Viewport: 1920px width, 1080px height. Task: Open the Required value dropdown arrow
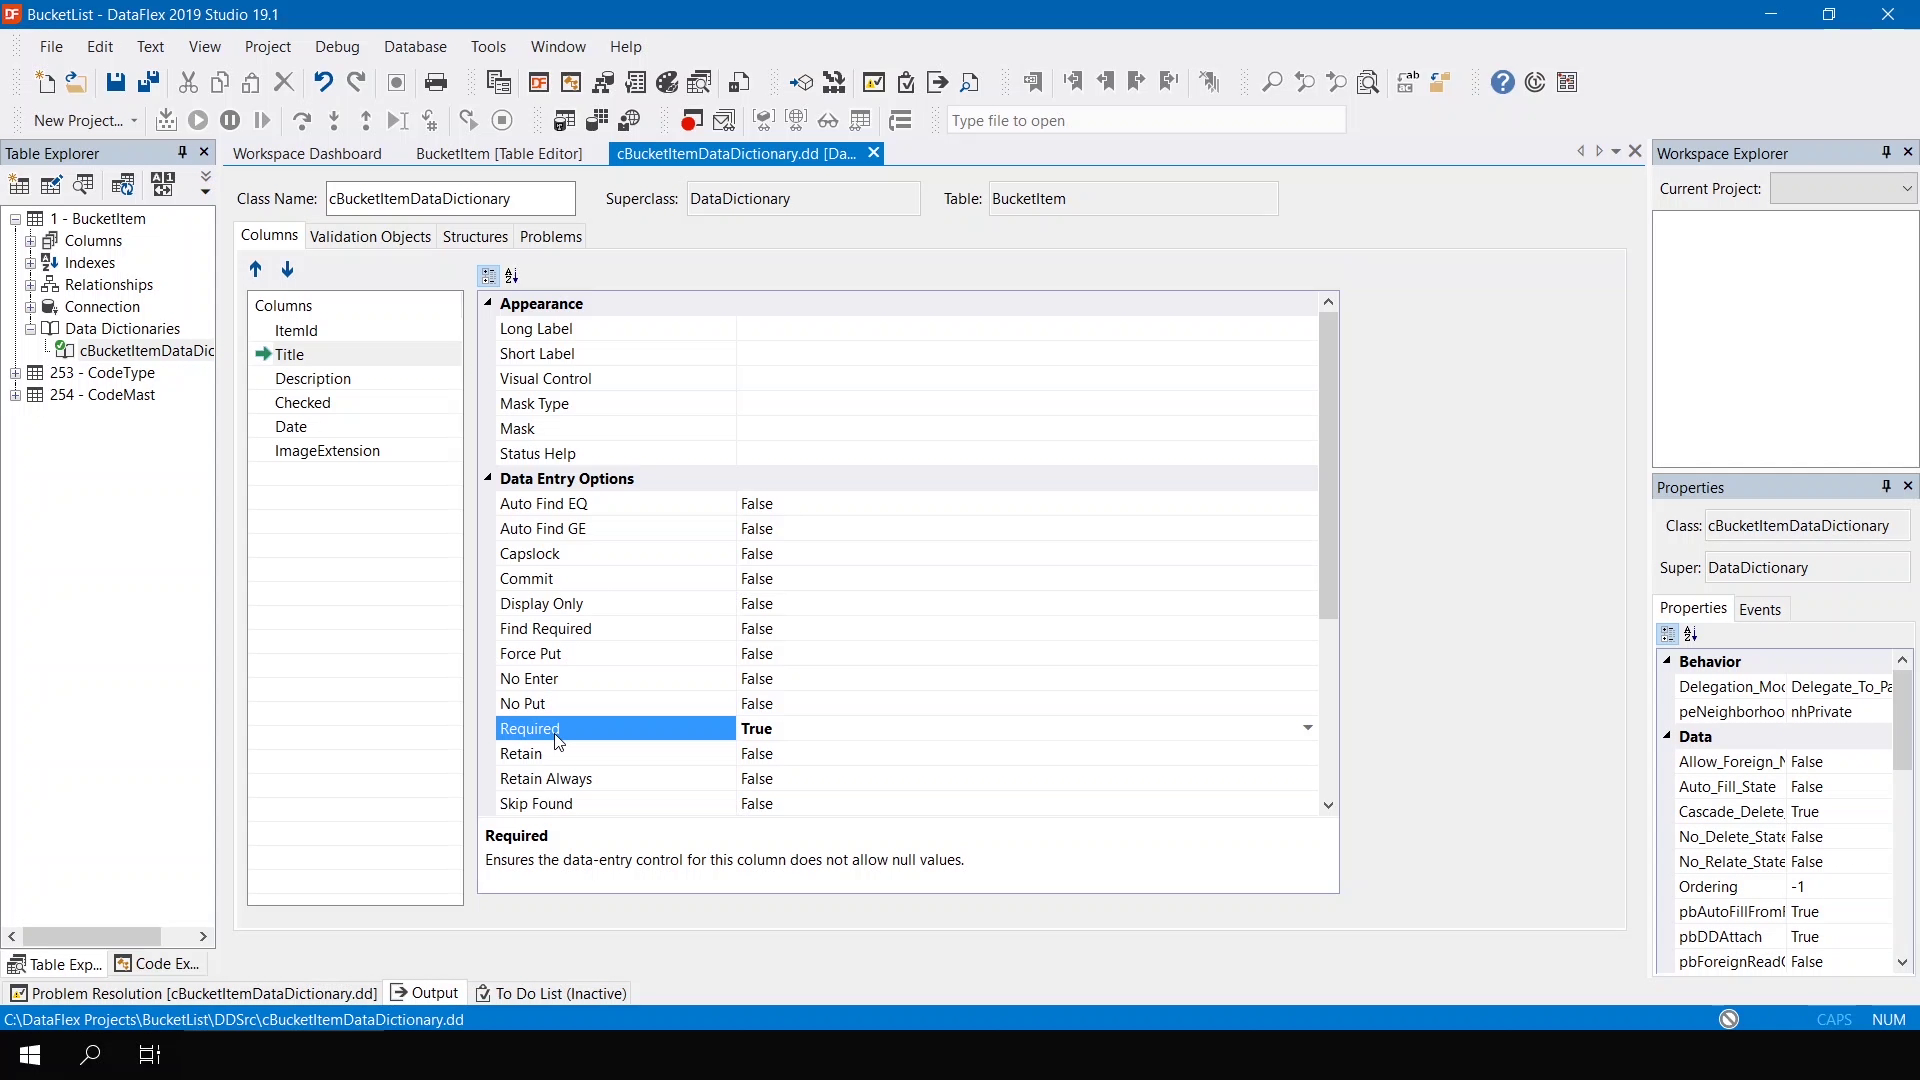1307,728
